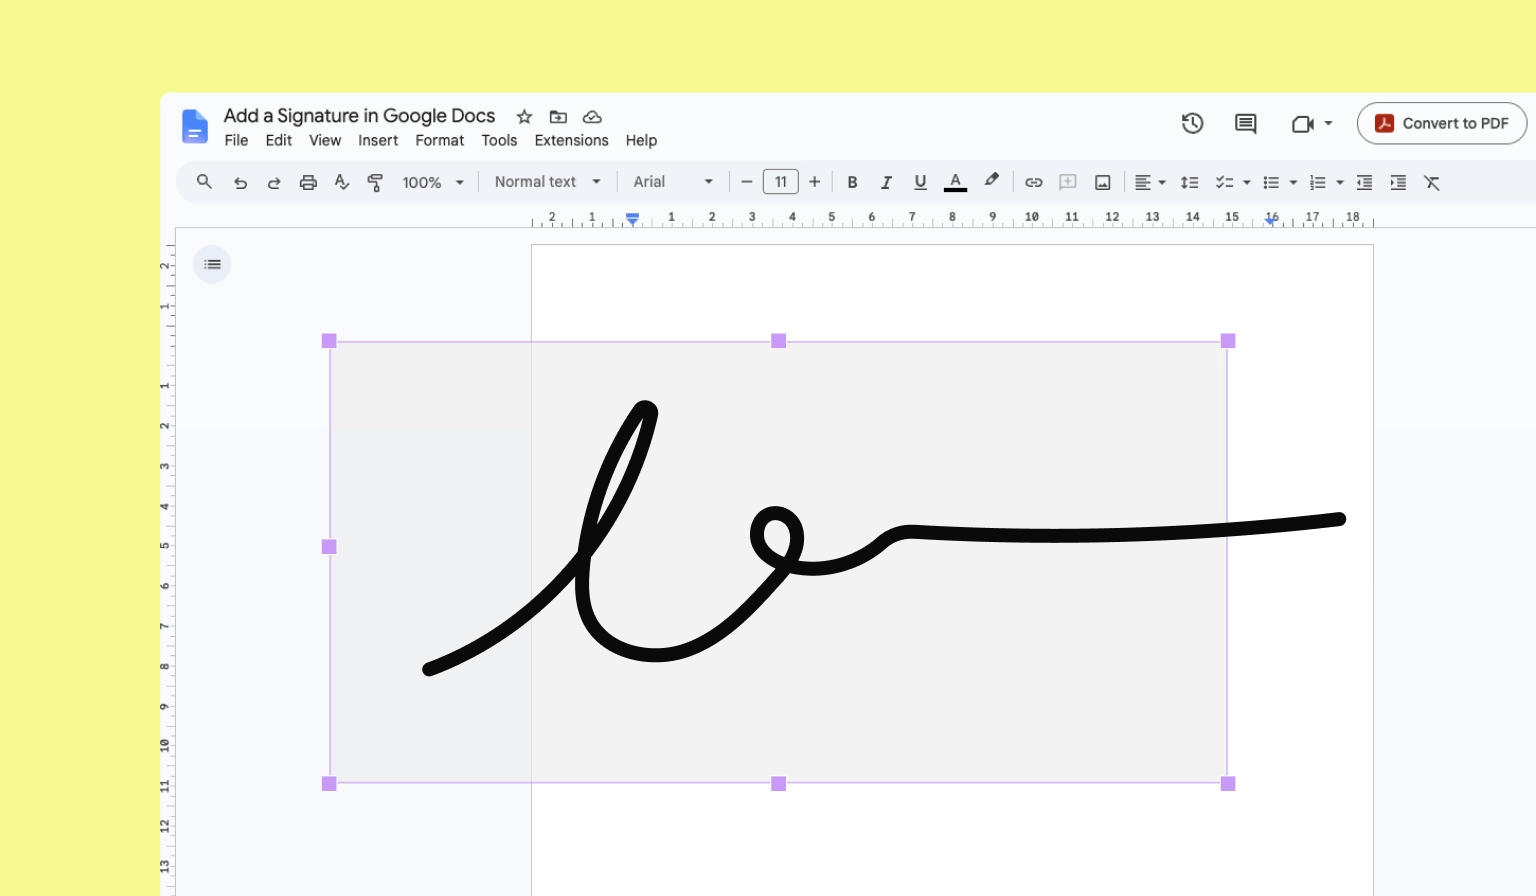
Task: Click the checklist icon
Action: point(1224,182)
